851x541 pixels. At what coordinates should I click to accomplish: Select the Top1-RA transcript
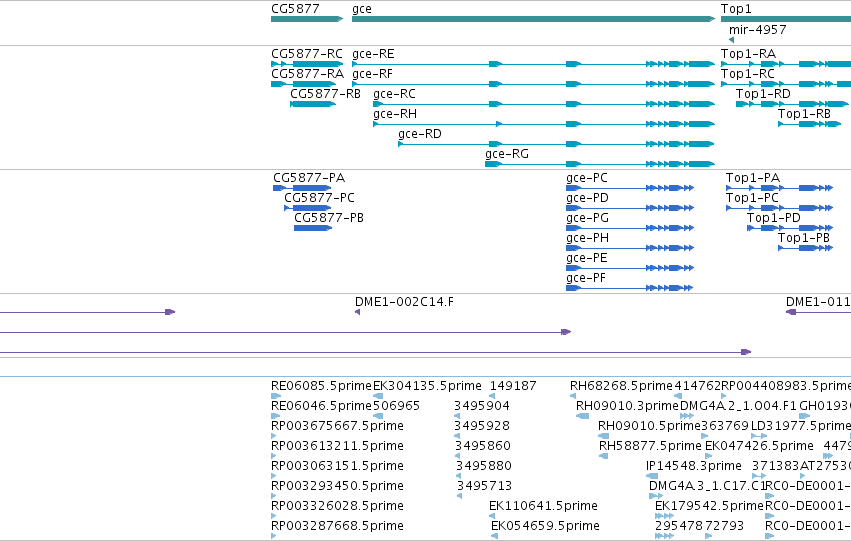(x=786, y=64)
